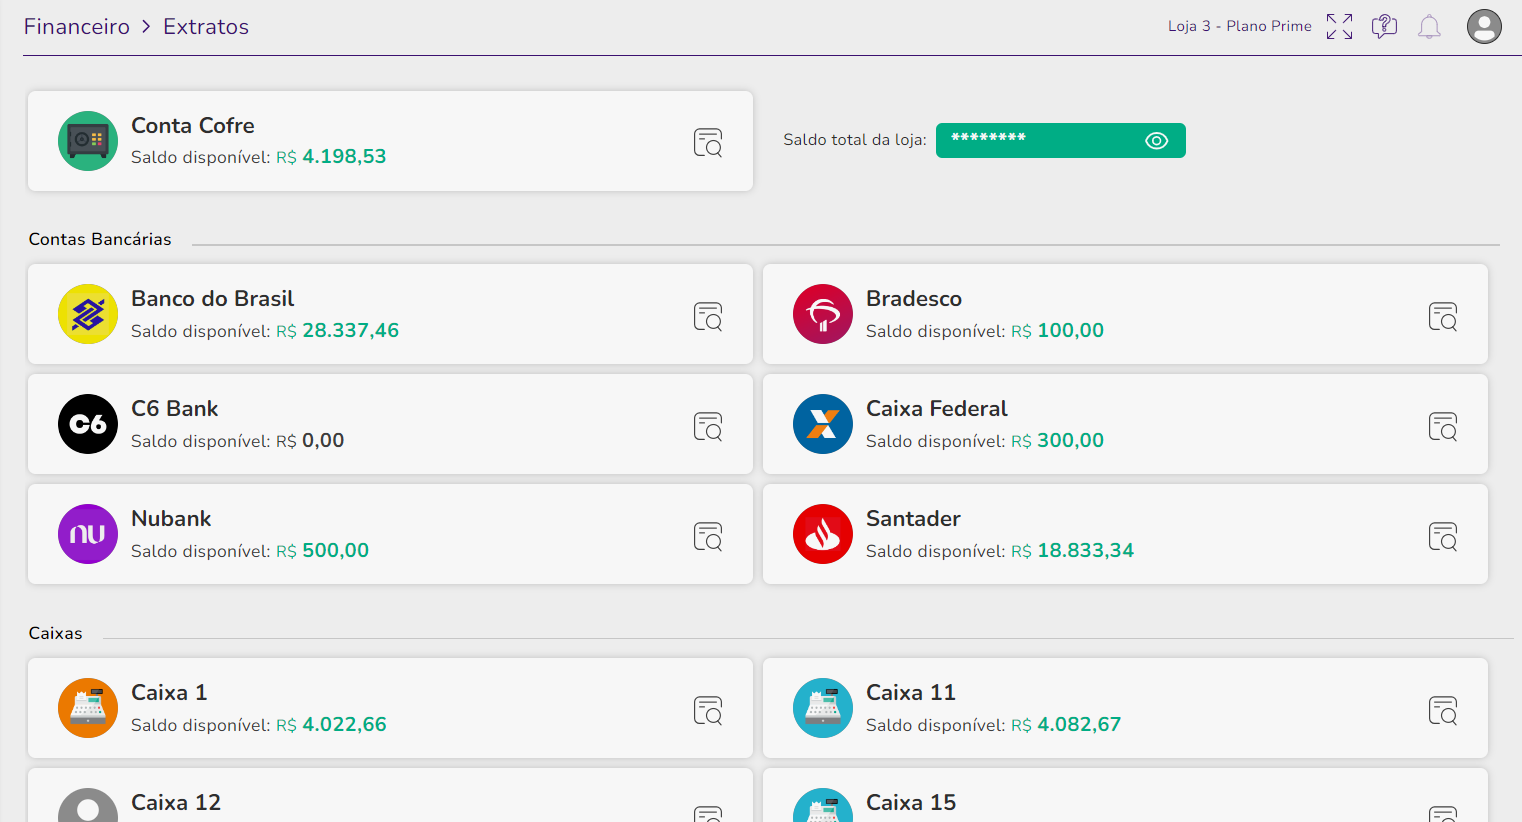The height and width of the screenshot is (822, 1522).
Task: Select Bradesco account title
Action: pos(914,298)
